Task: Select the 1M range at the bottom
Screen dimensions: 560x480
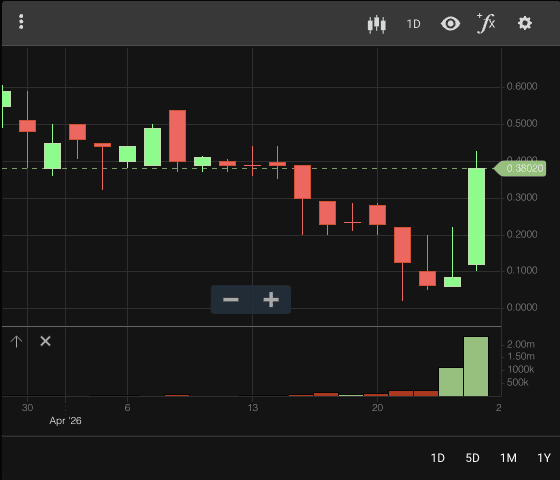Action: 508,458
